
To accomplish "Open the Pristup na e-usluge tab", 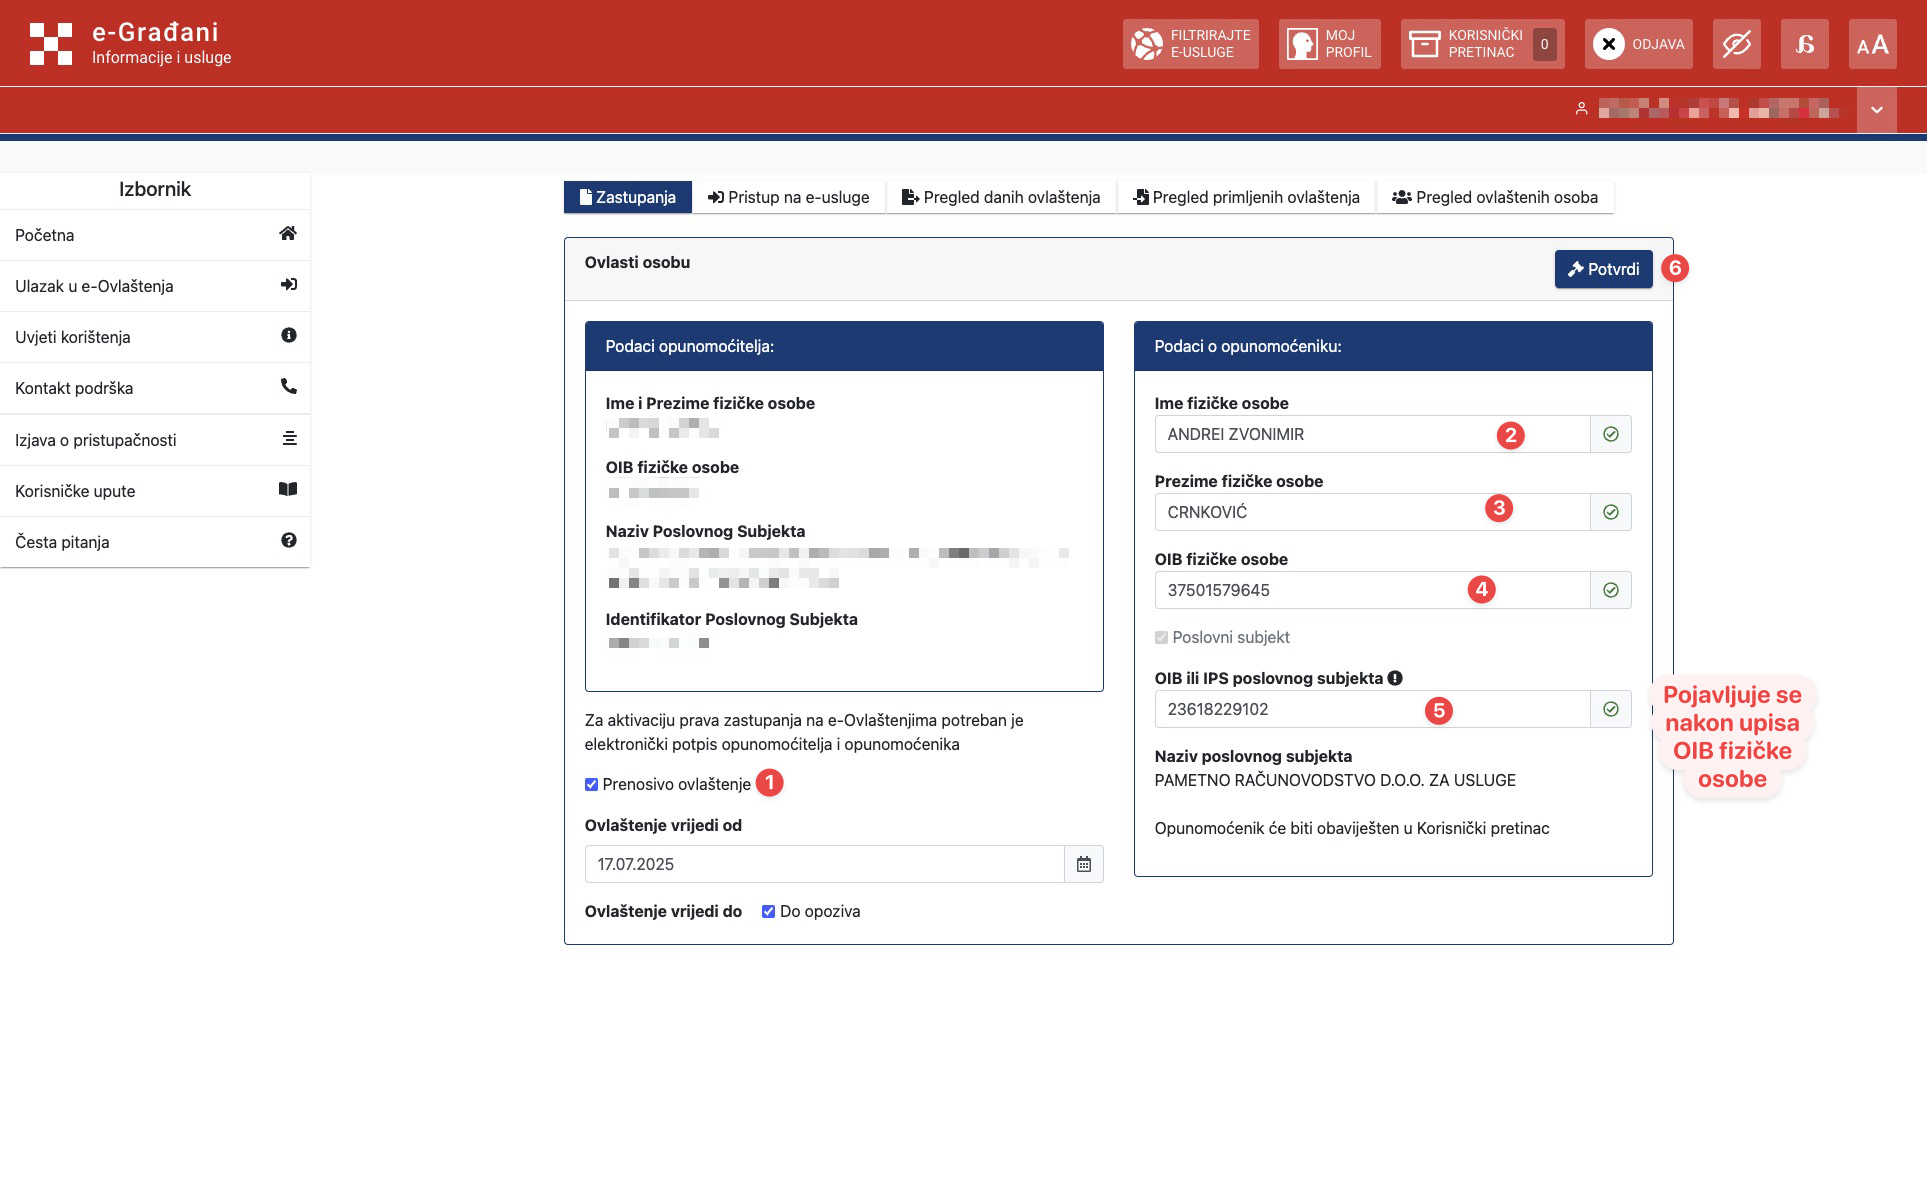I will coord(788,197).
